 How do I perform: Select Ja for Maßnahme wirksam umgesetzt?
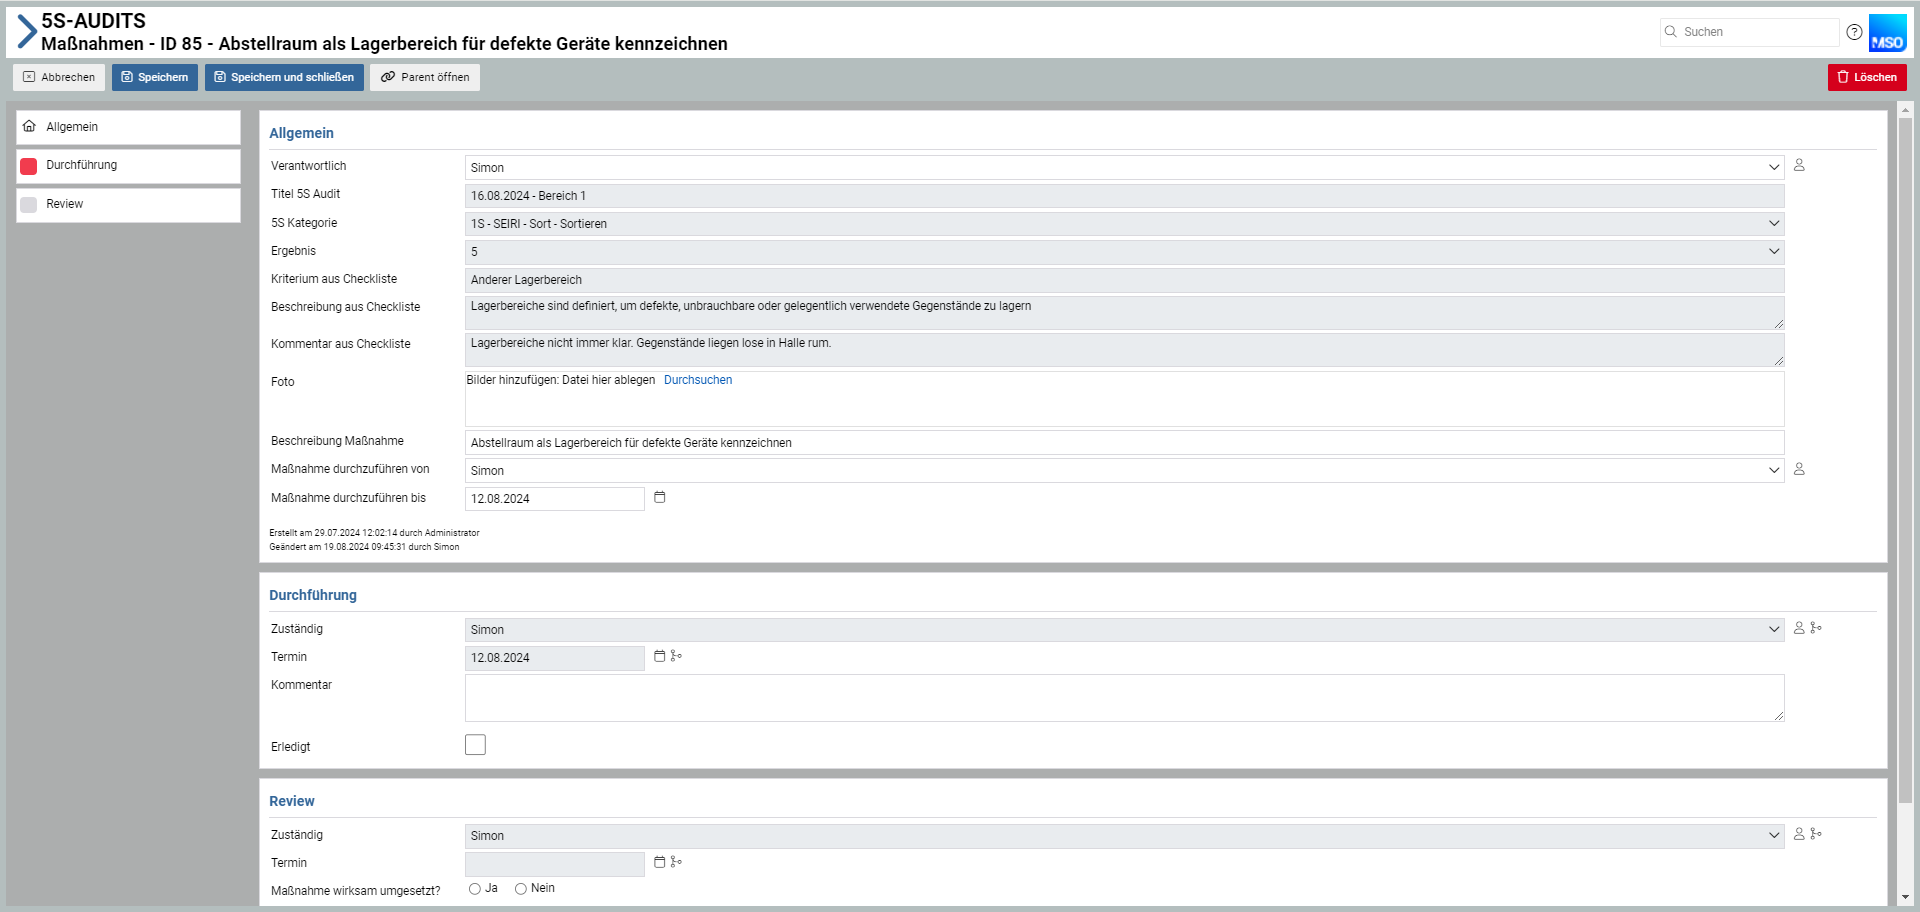coord(475,889)
